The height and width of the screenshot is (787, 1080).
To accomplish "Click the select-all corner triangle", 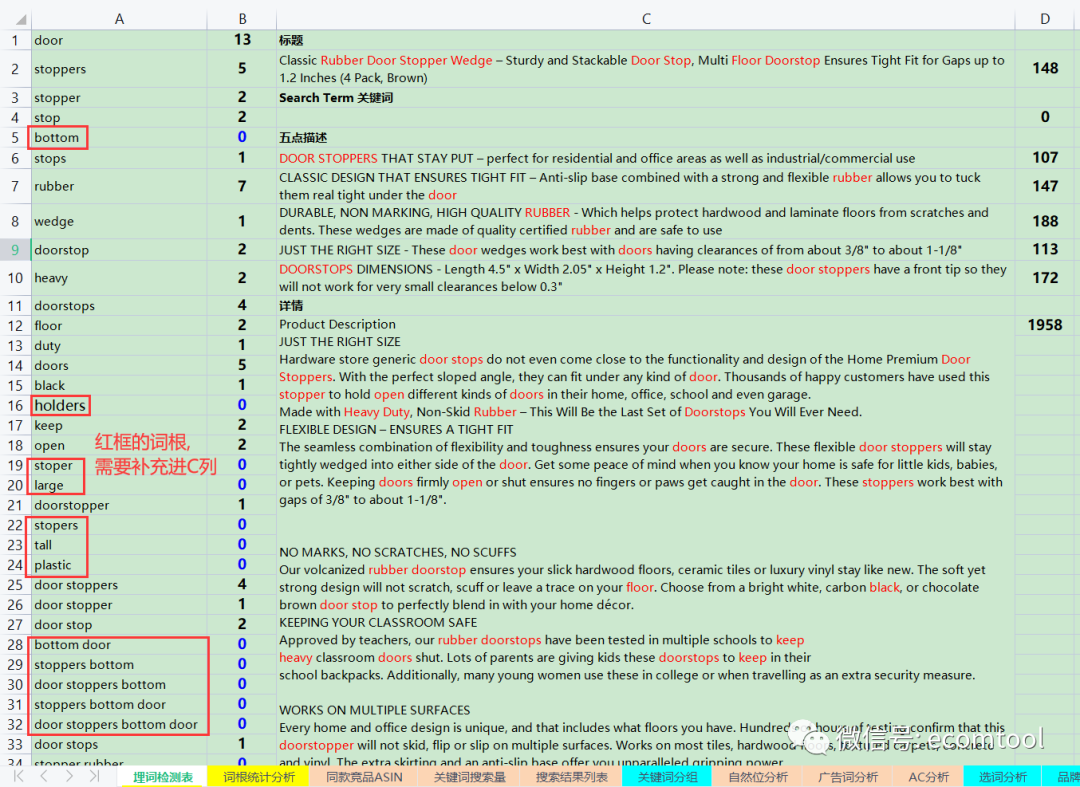I will [x=21, y=20].
